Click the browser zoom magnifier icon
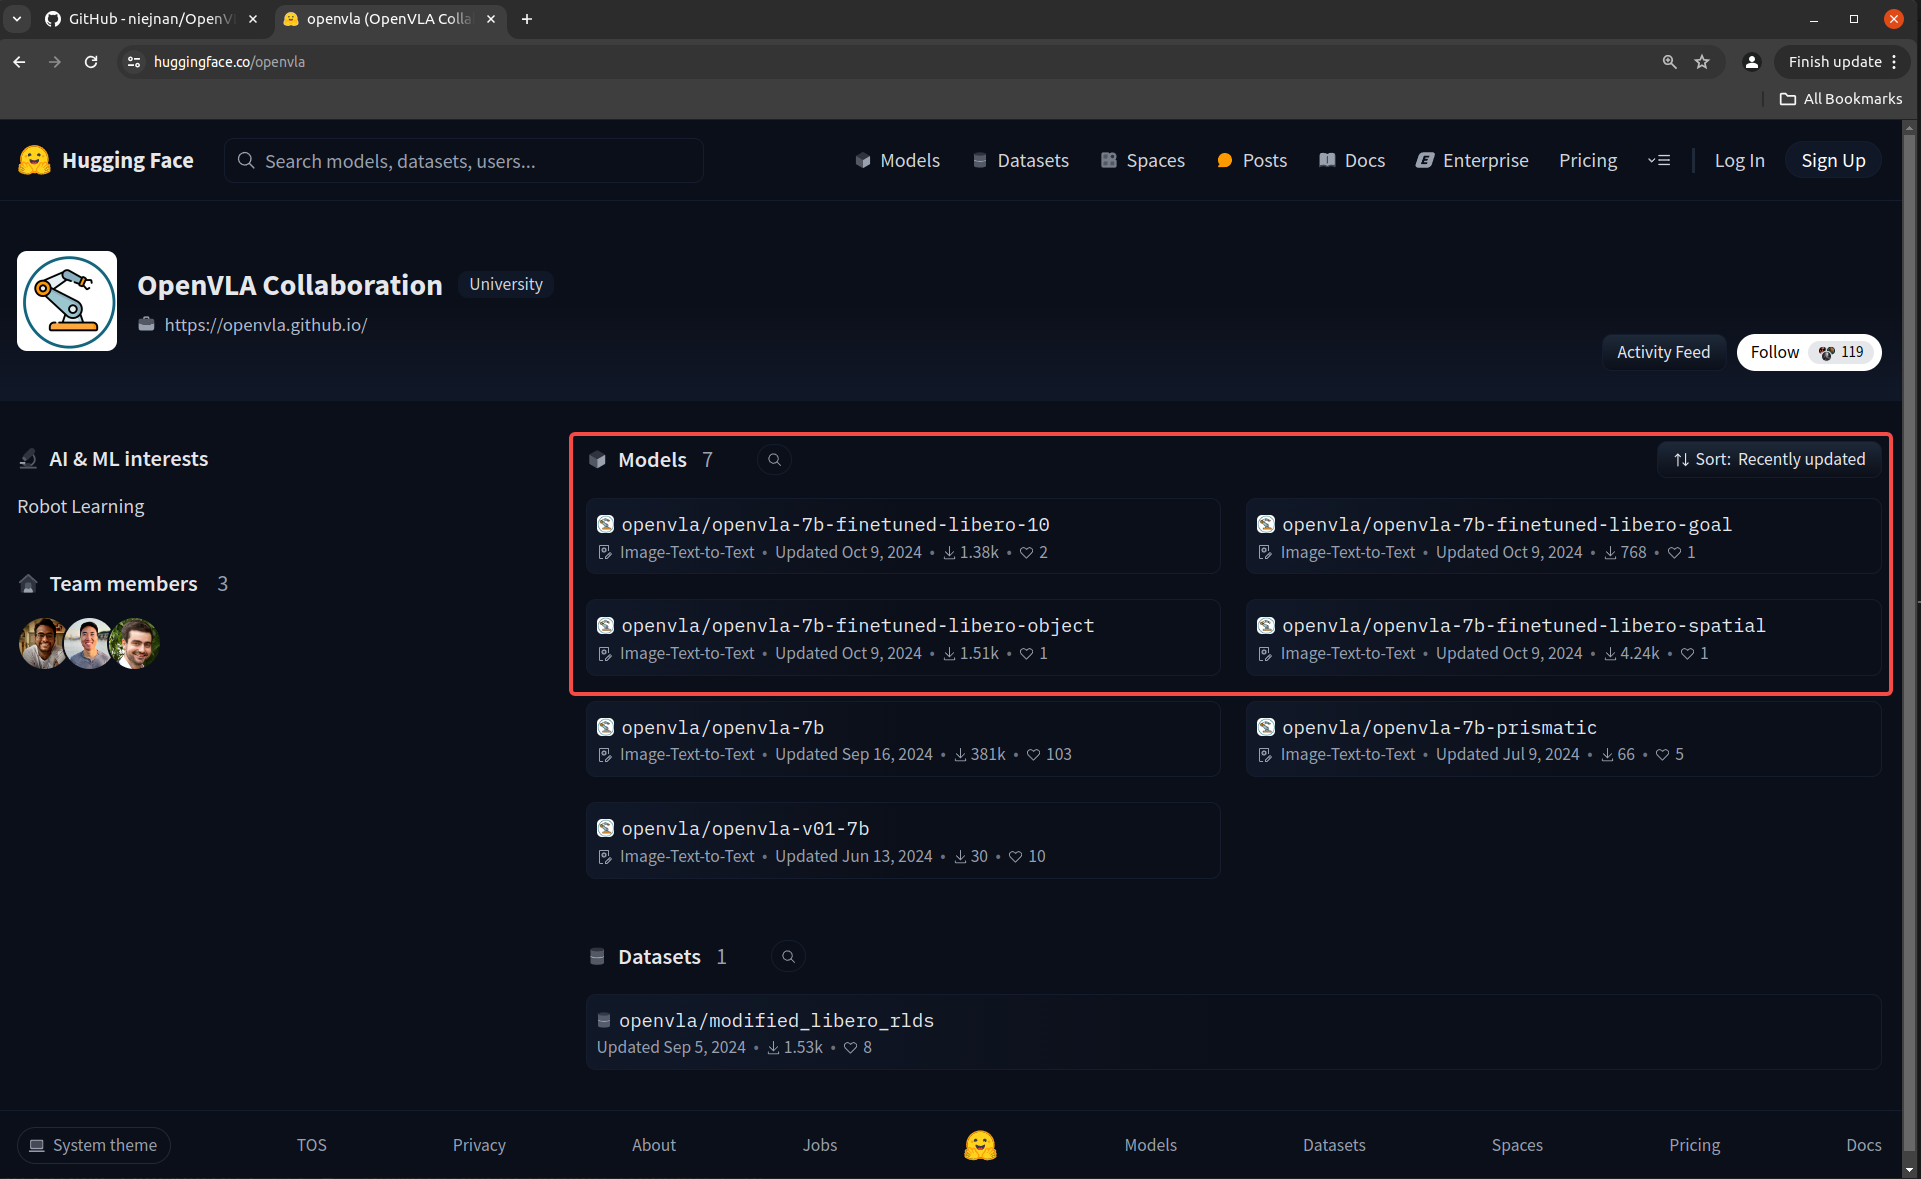The height and width of the screenshot is (1179, 1921). point(1669,62)
